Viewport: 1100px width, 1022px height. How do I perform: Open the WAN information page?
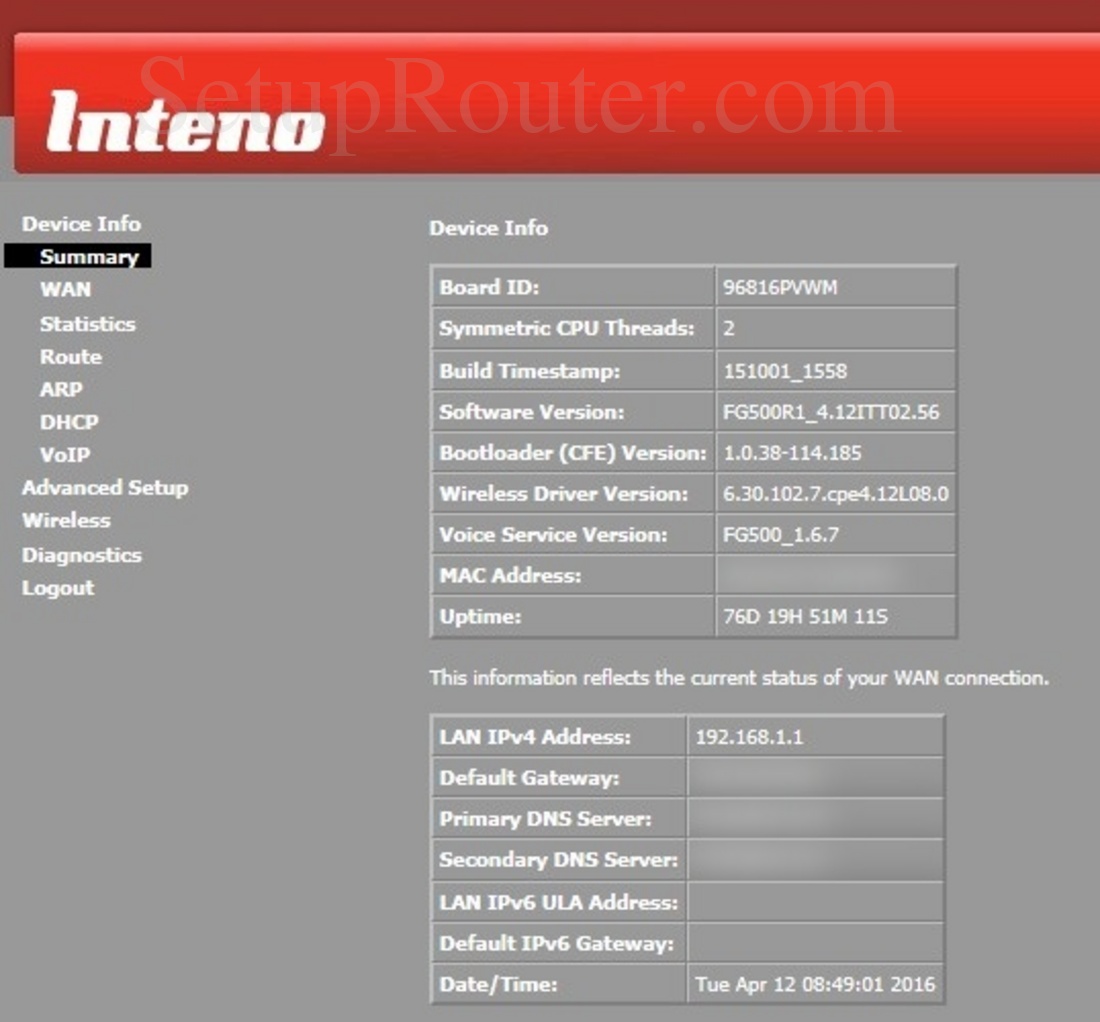click(x=65, y=289)
